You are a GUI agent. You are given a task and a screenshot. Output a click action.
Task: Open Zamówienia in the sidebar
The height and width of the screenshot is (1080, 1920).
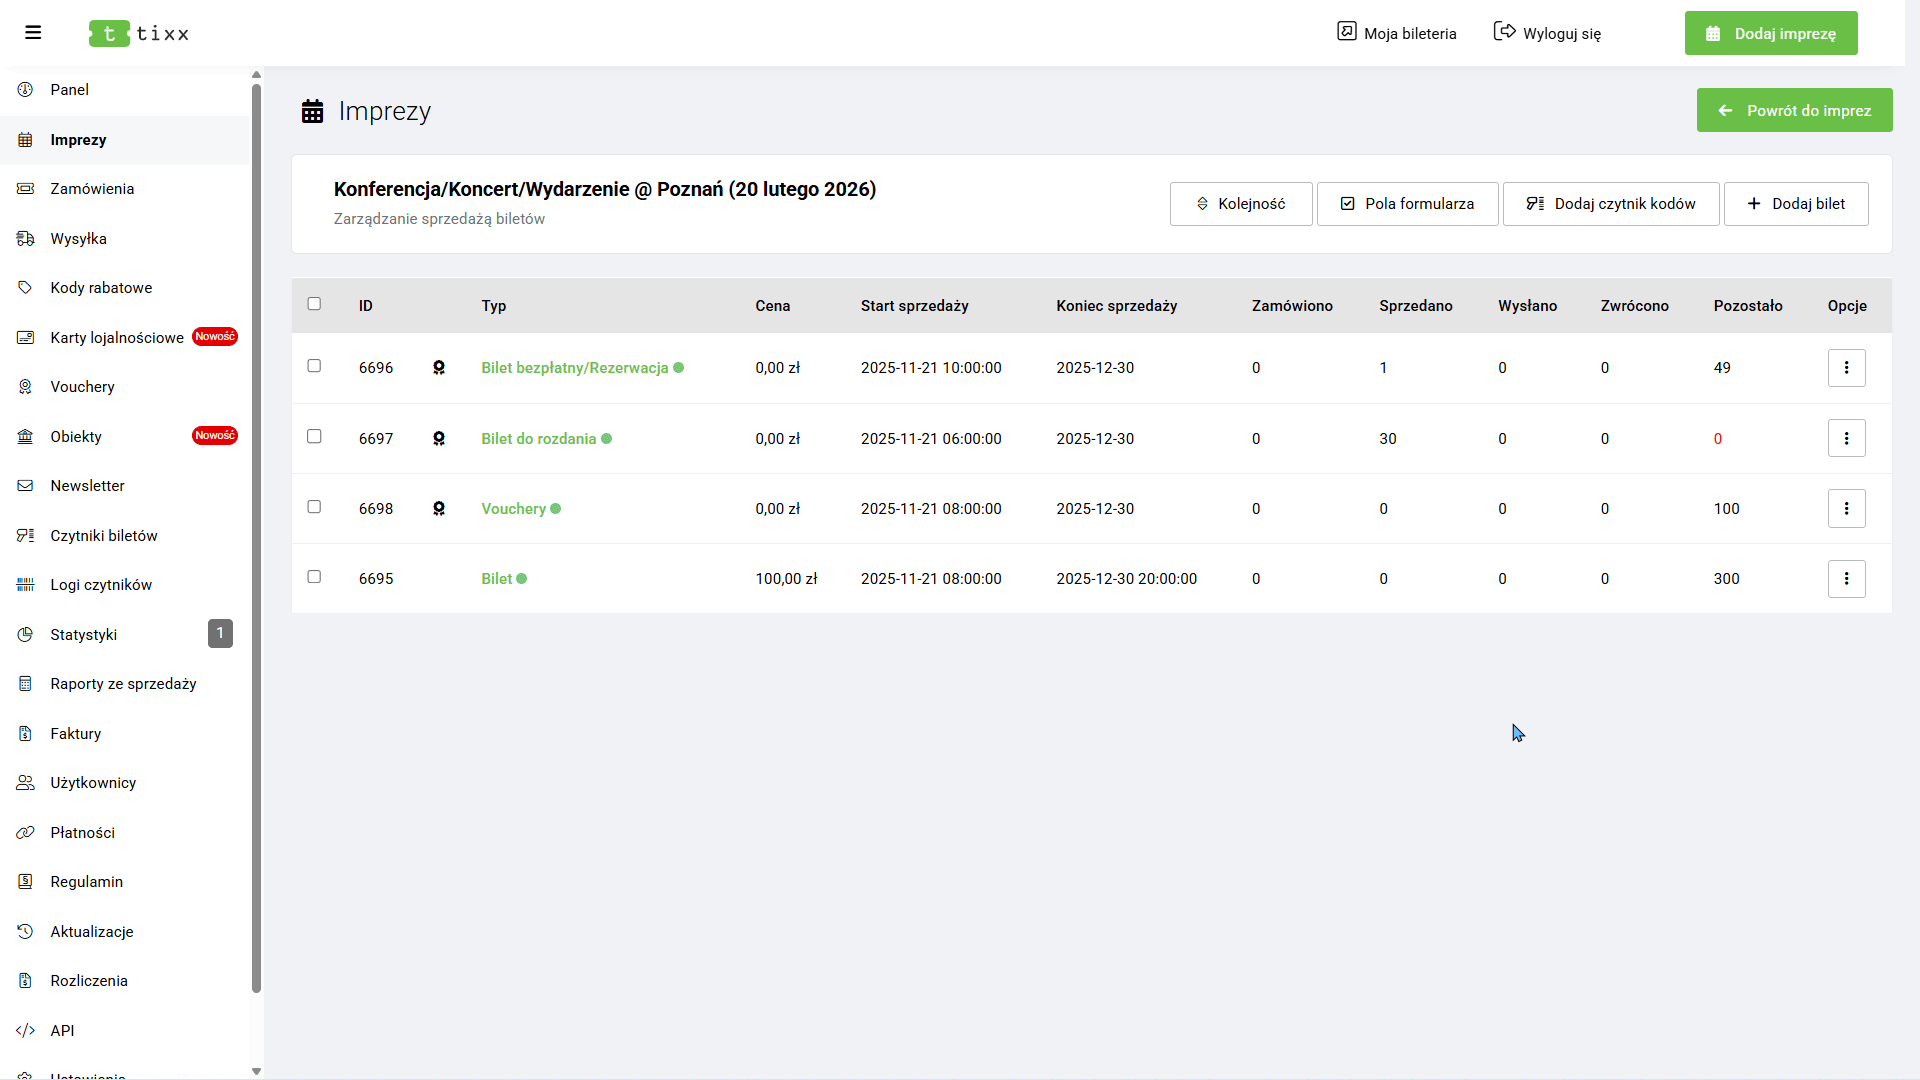pos(92,189)
